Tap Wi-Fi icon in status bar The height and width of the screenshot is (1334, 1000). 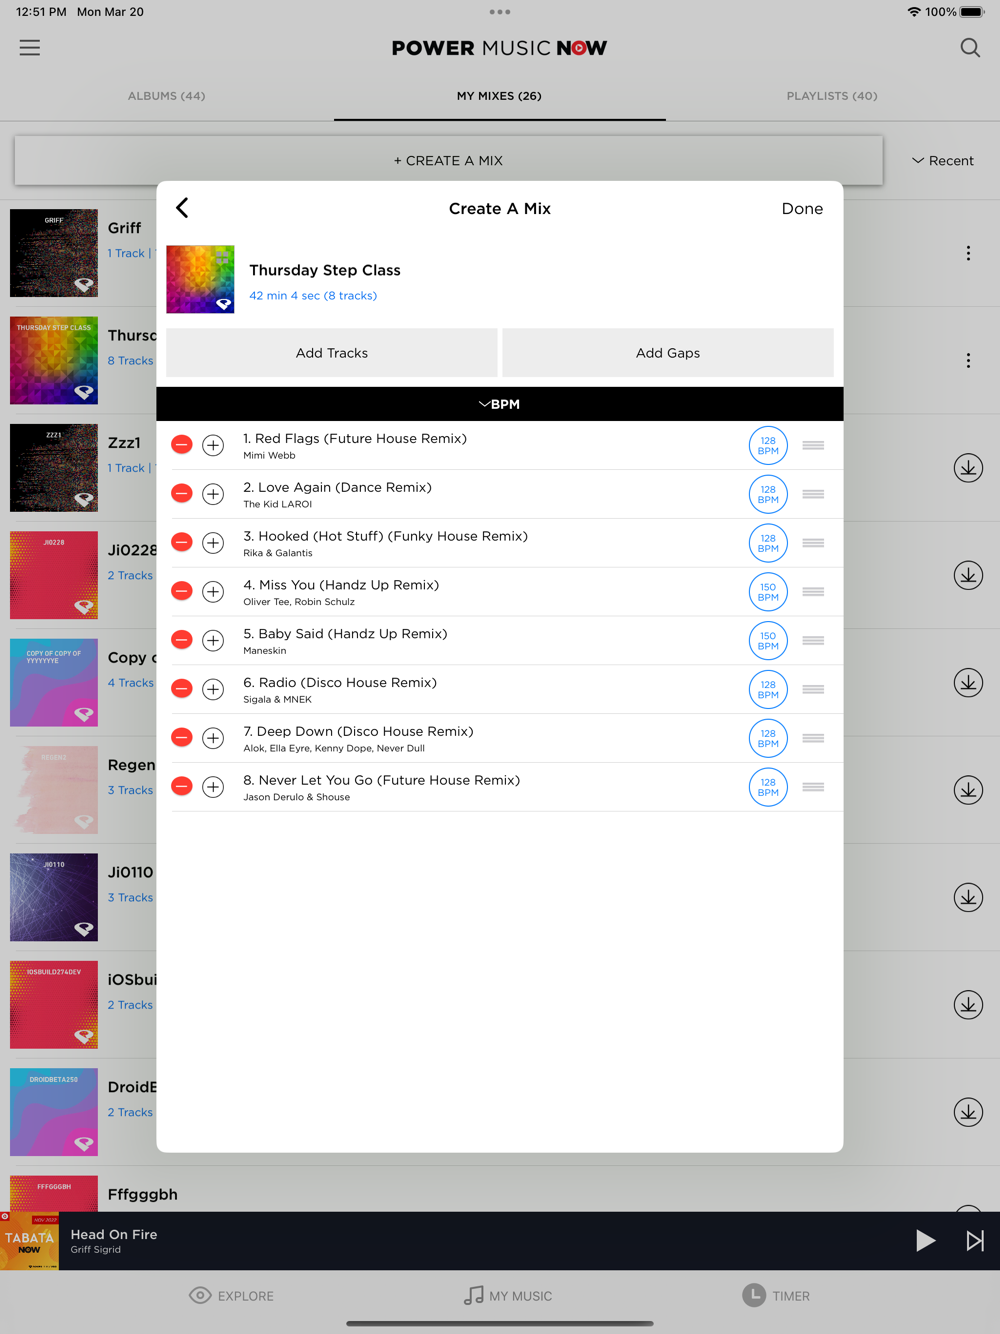point(914,12)
